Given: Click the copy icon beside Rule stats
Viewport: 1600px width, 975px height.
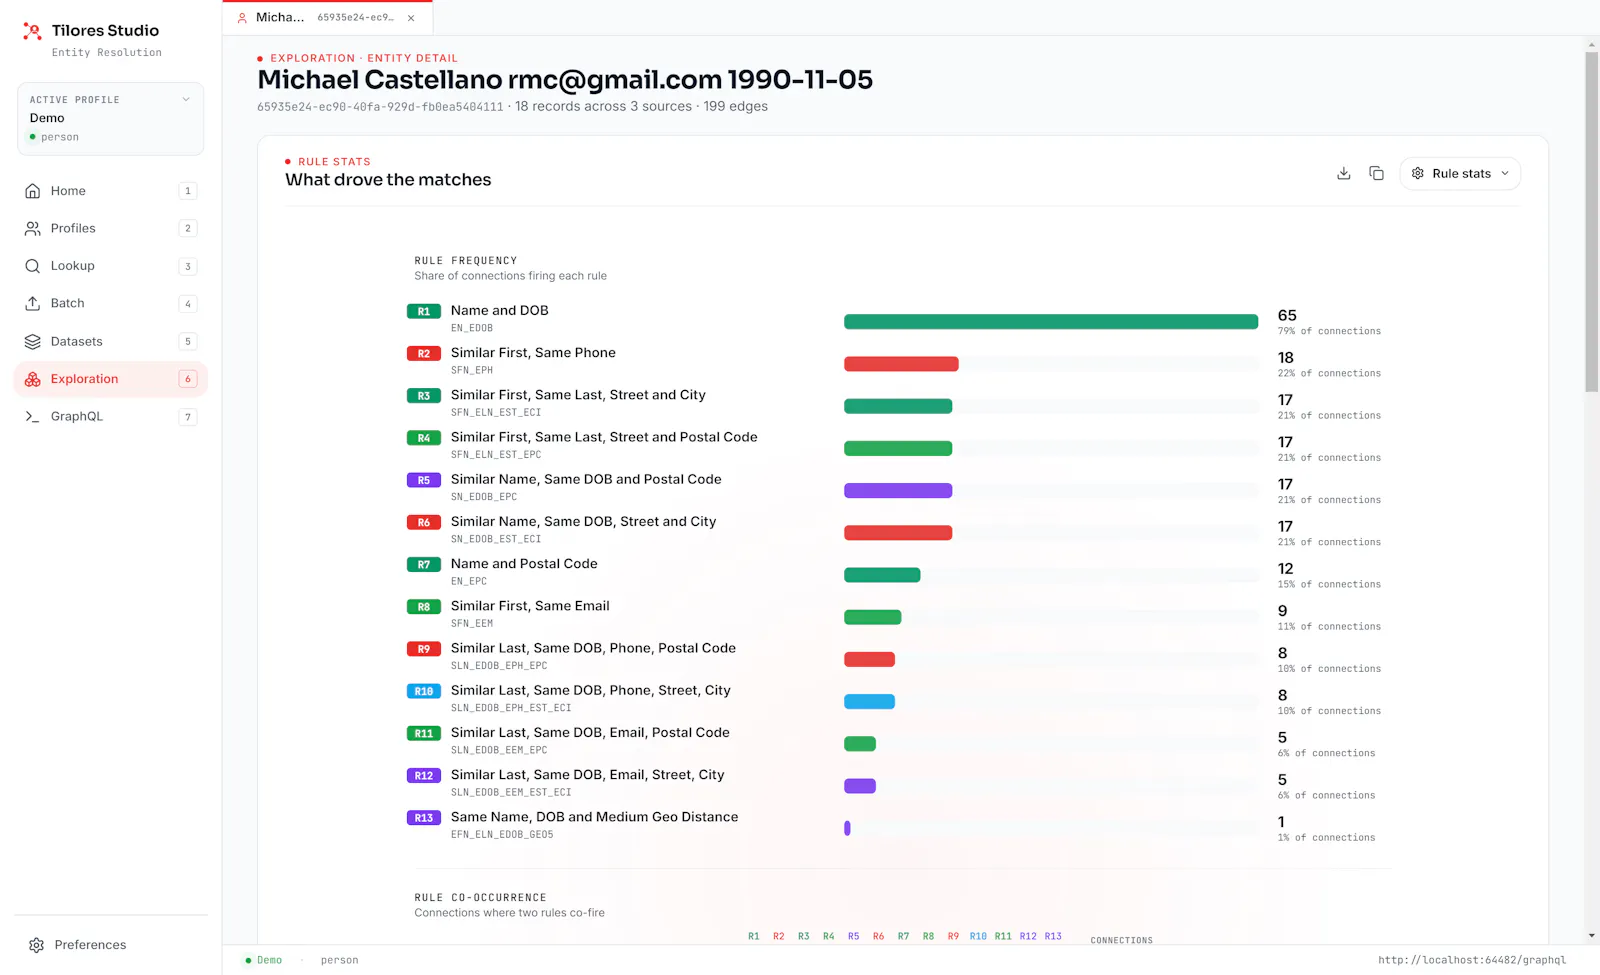Looking at the screenshot, I should 1376,173.
